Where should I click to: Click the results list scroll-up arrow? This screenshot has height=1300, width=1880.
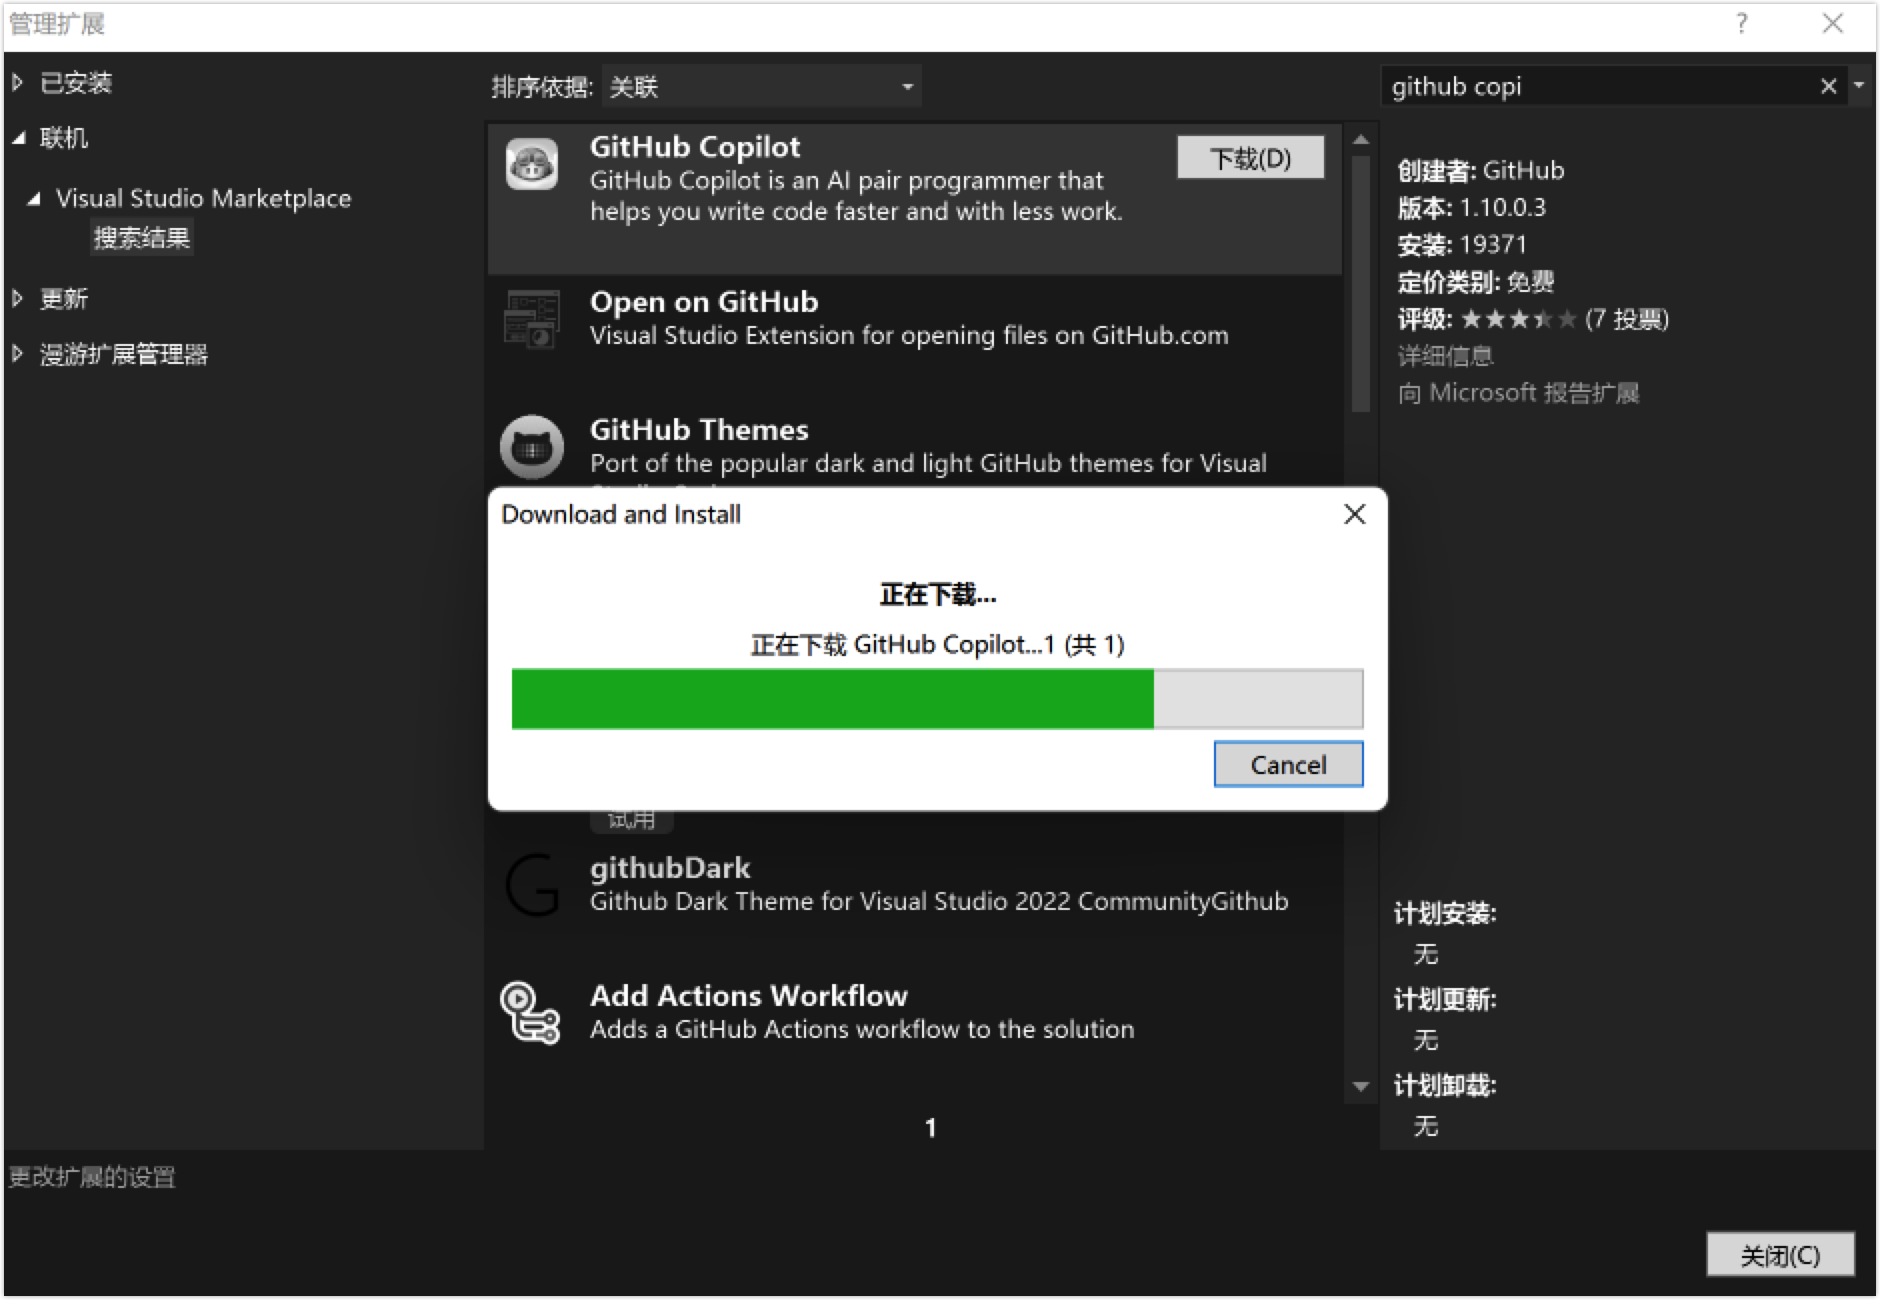tap(1360, 140)
